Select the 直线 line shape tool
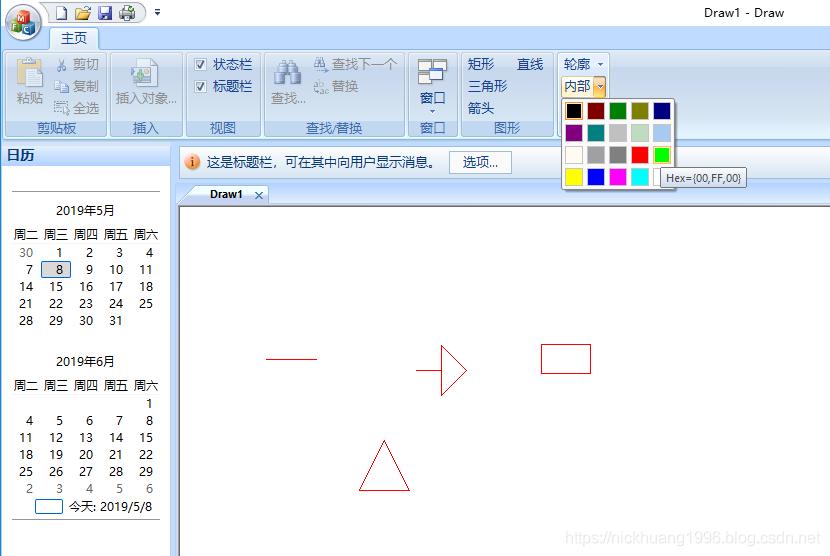Screen dimensions: 830x556 [530, 65]
